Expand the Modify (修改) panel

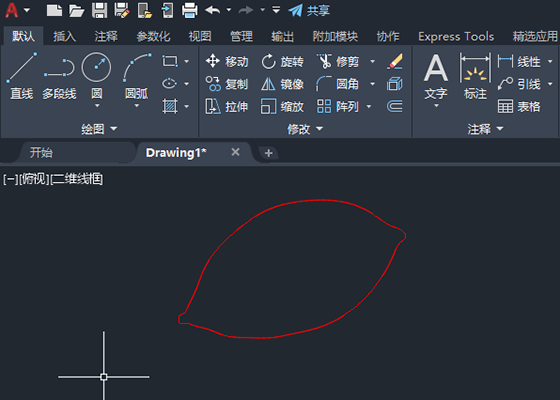pyautogui.click(x=305, y=129)
